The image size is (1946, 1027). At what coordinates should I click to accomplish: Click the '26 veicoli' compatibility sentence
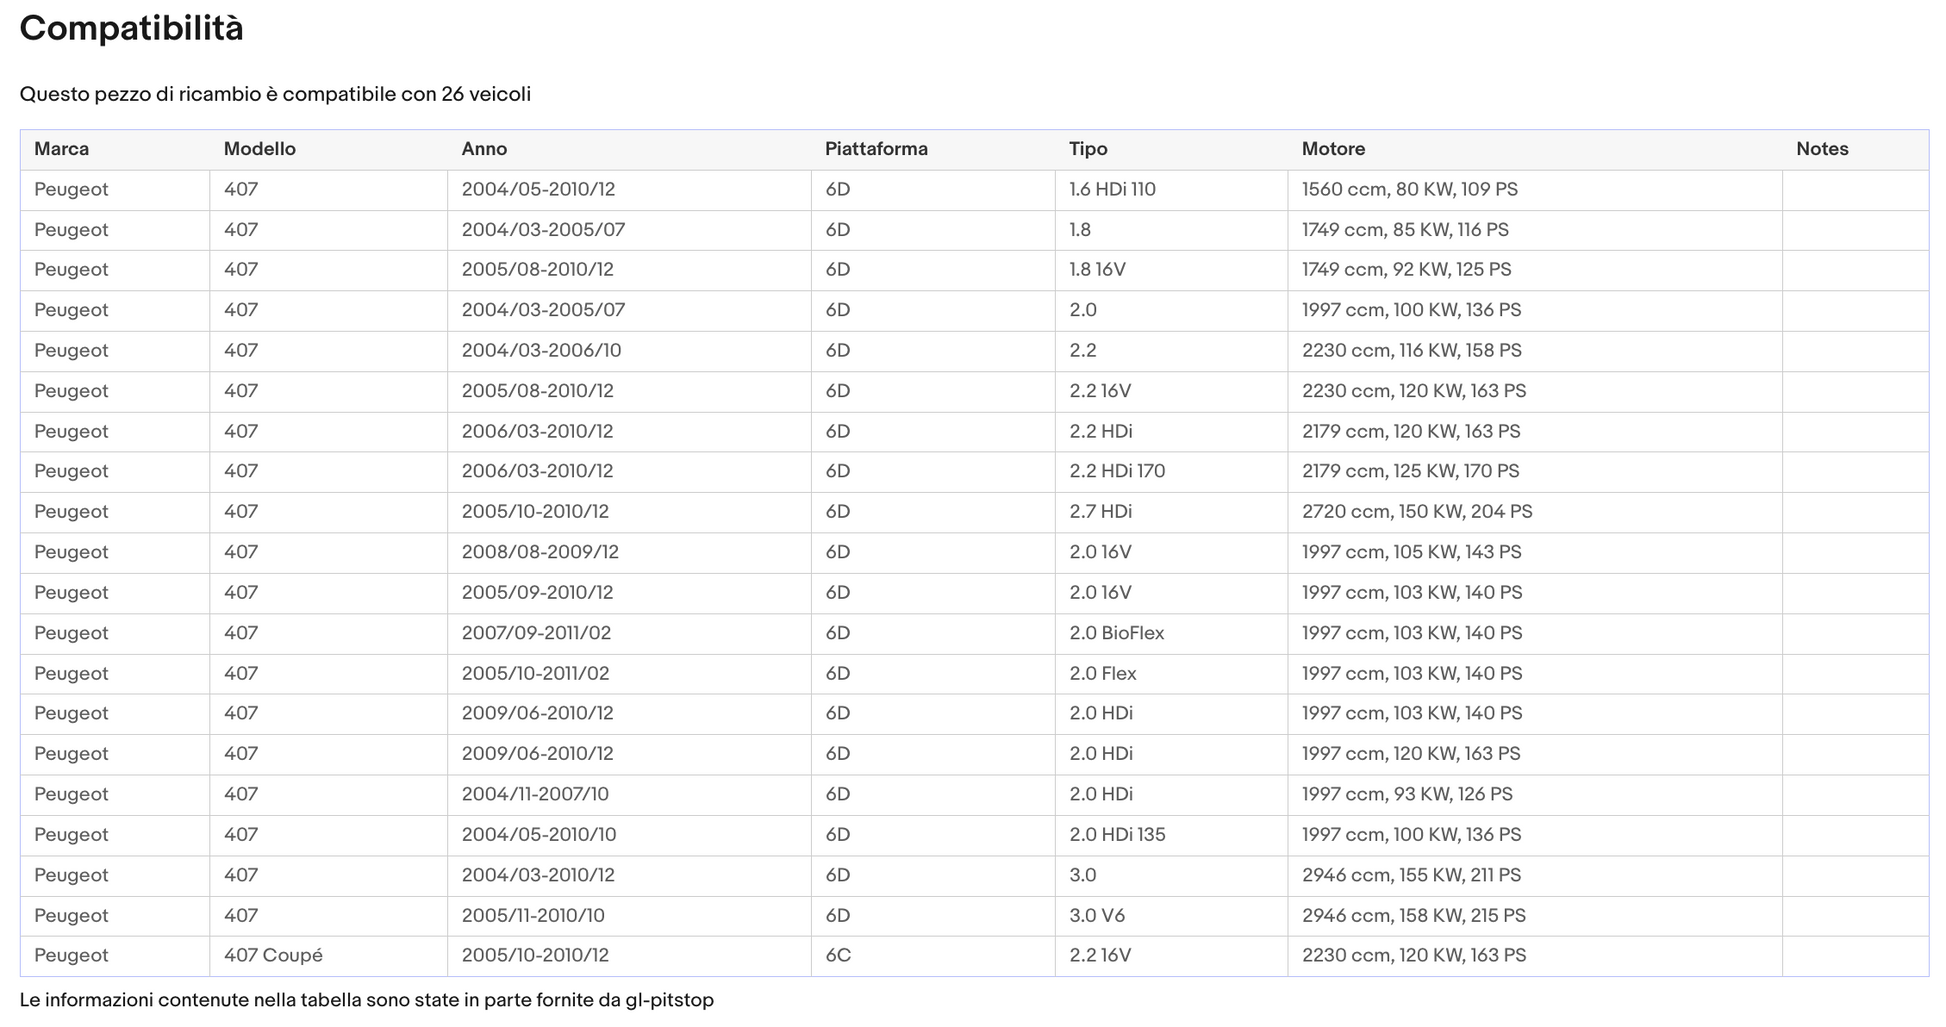point(275,94)
